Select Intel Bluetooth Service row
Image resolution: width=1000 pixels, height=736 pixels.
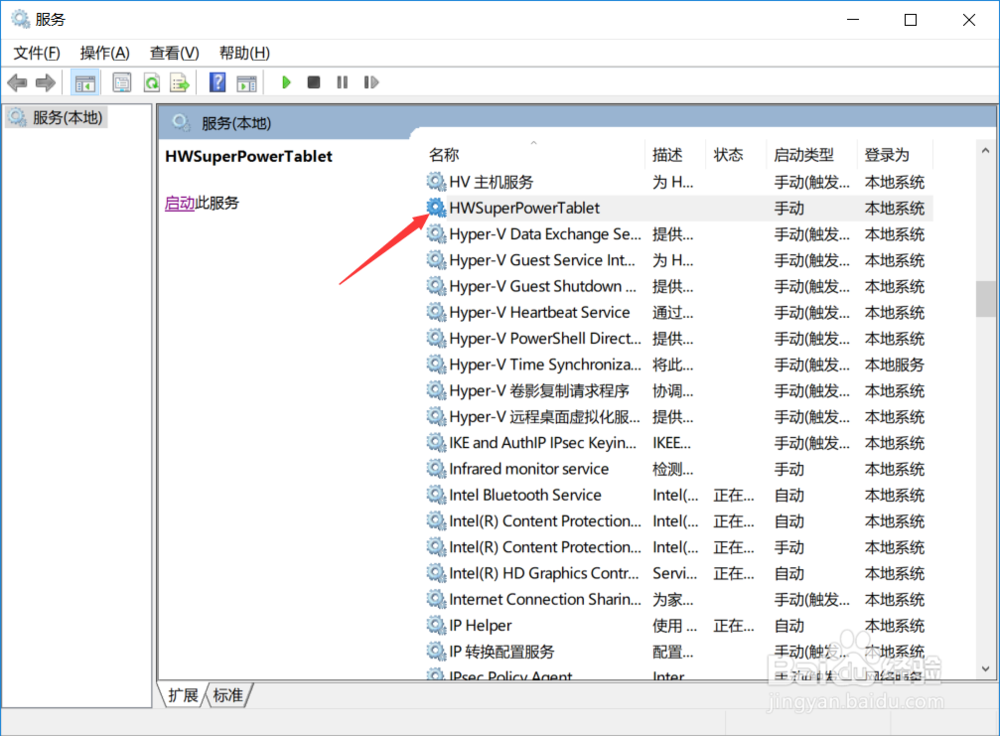(x=677, y=496)
